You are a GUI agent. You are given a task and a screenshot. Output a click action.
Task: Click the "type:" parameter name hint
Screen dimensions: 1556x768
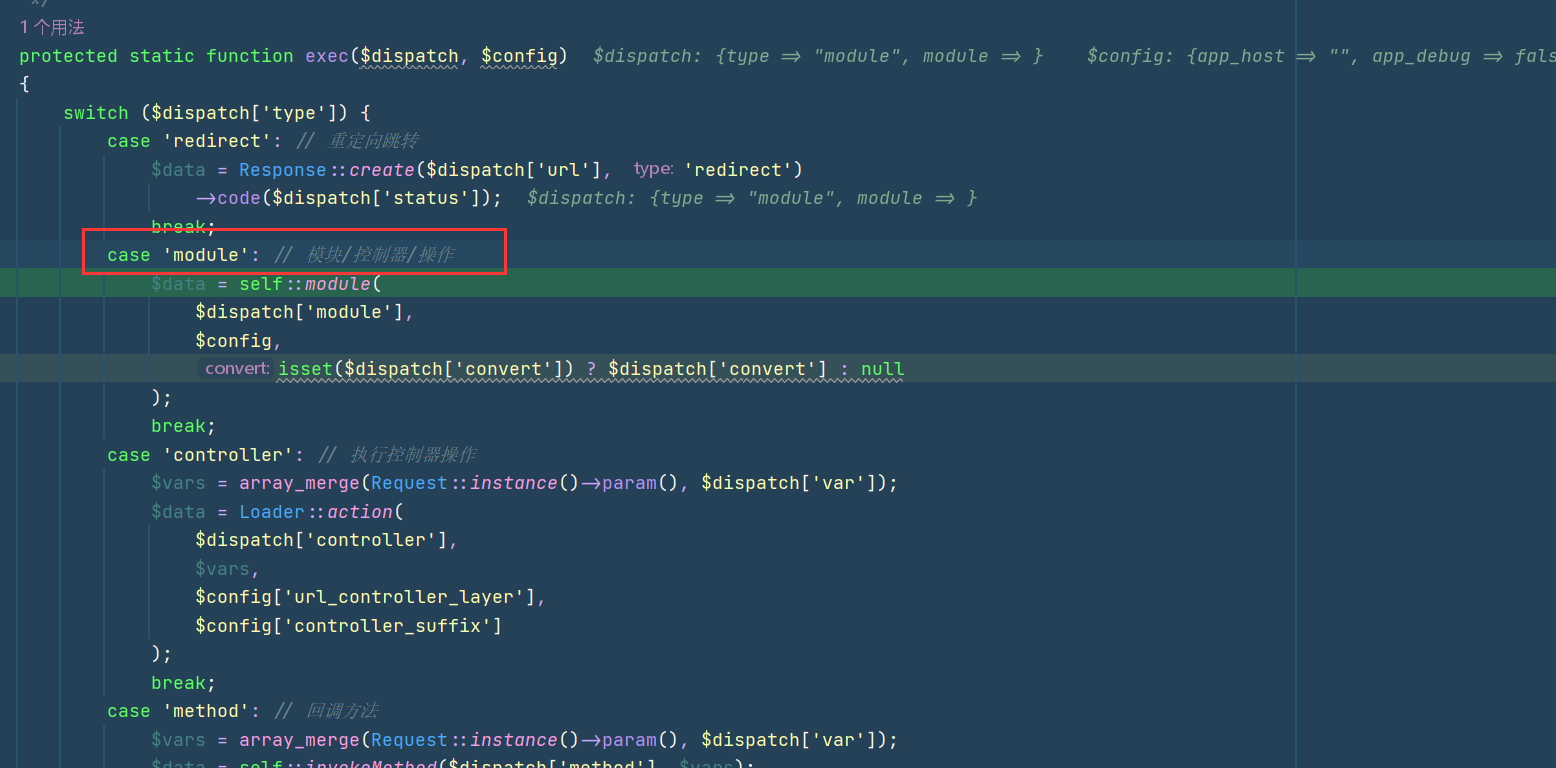tap(653, 170)
